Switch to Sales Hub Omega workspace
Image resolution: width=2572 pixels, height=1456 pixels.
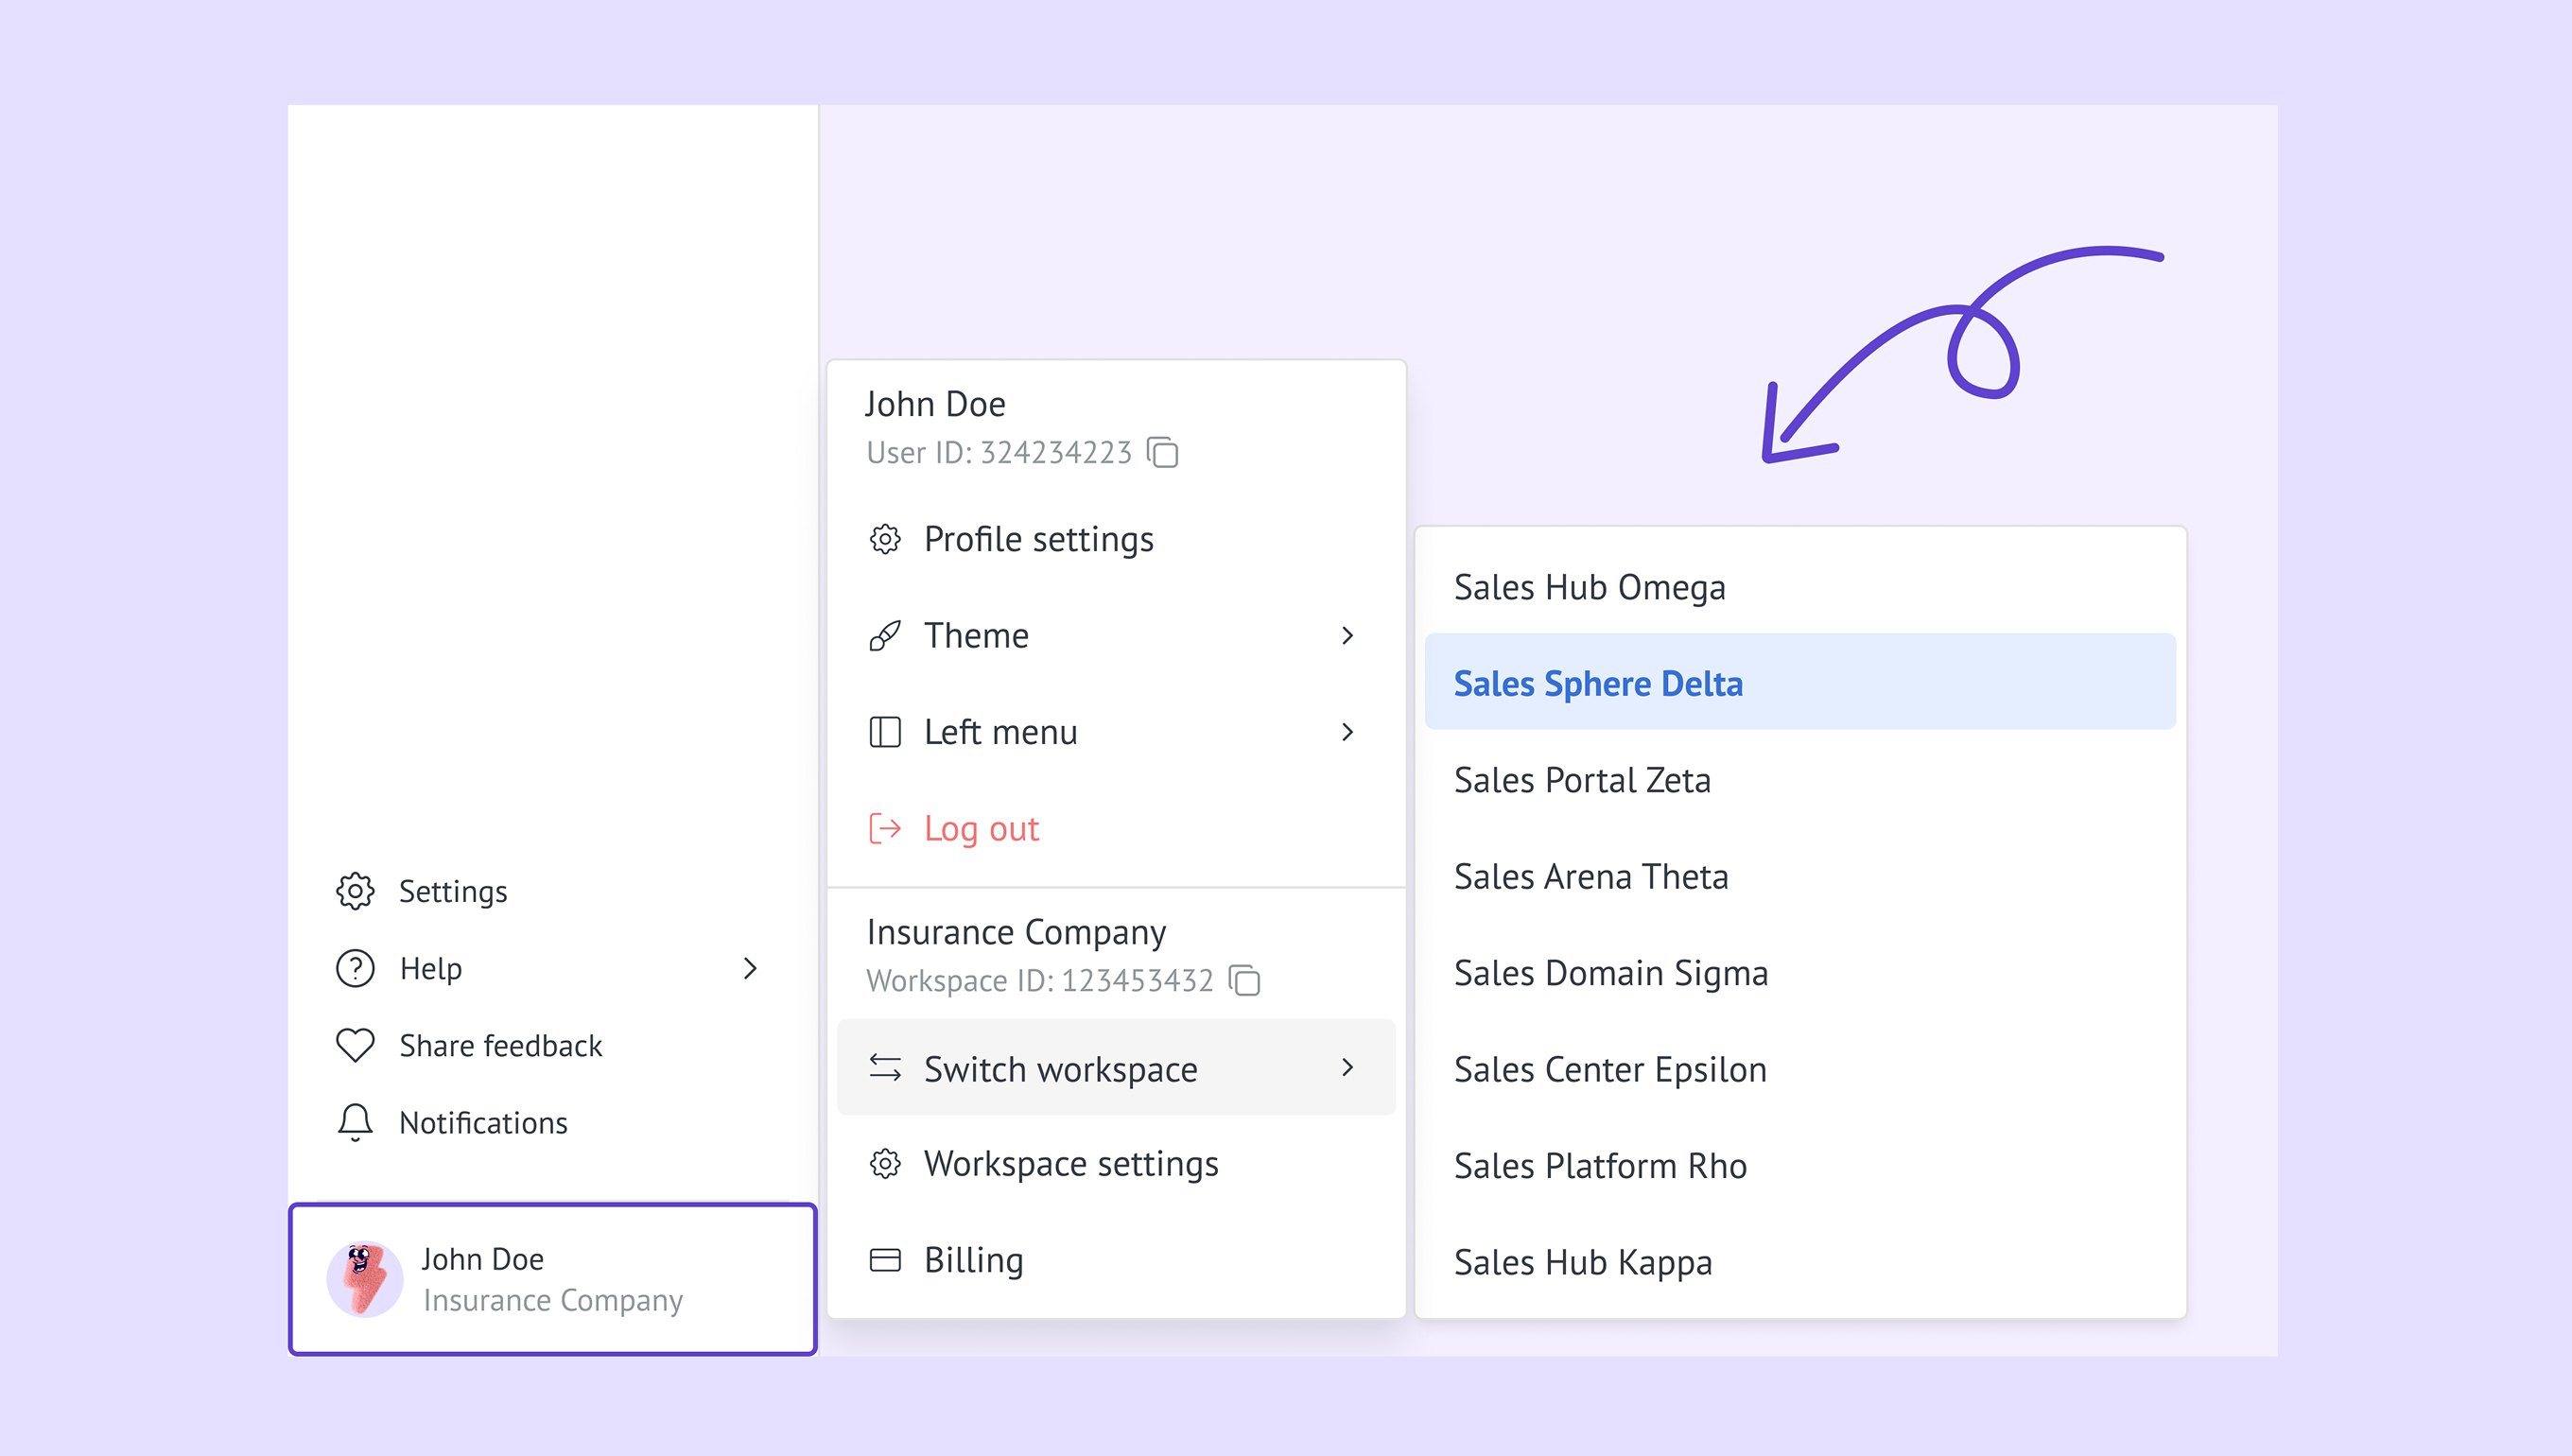(1589, 587)
